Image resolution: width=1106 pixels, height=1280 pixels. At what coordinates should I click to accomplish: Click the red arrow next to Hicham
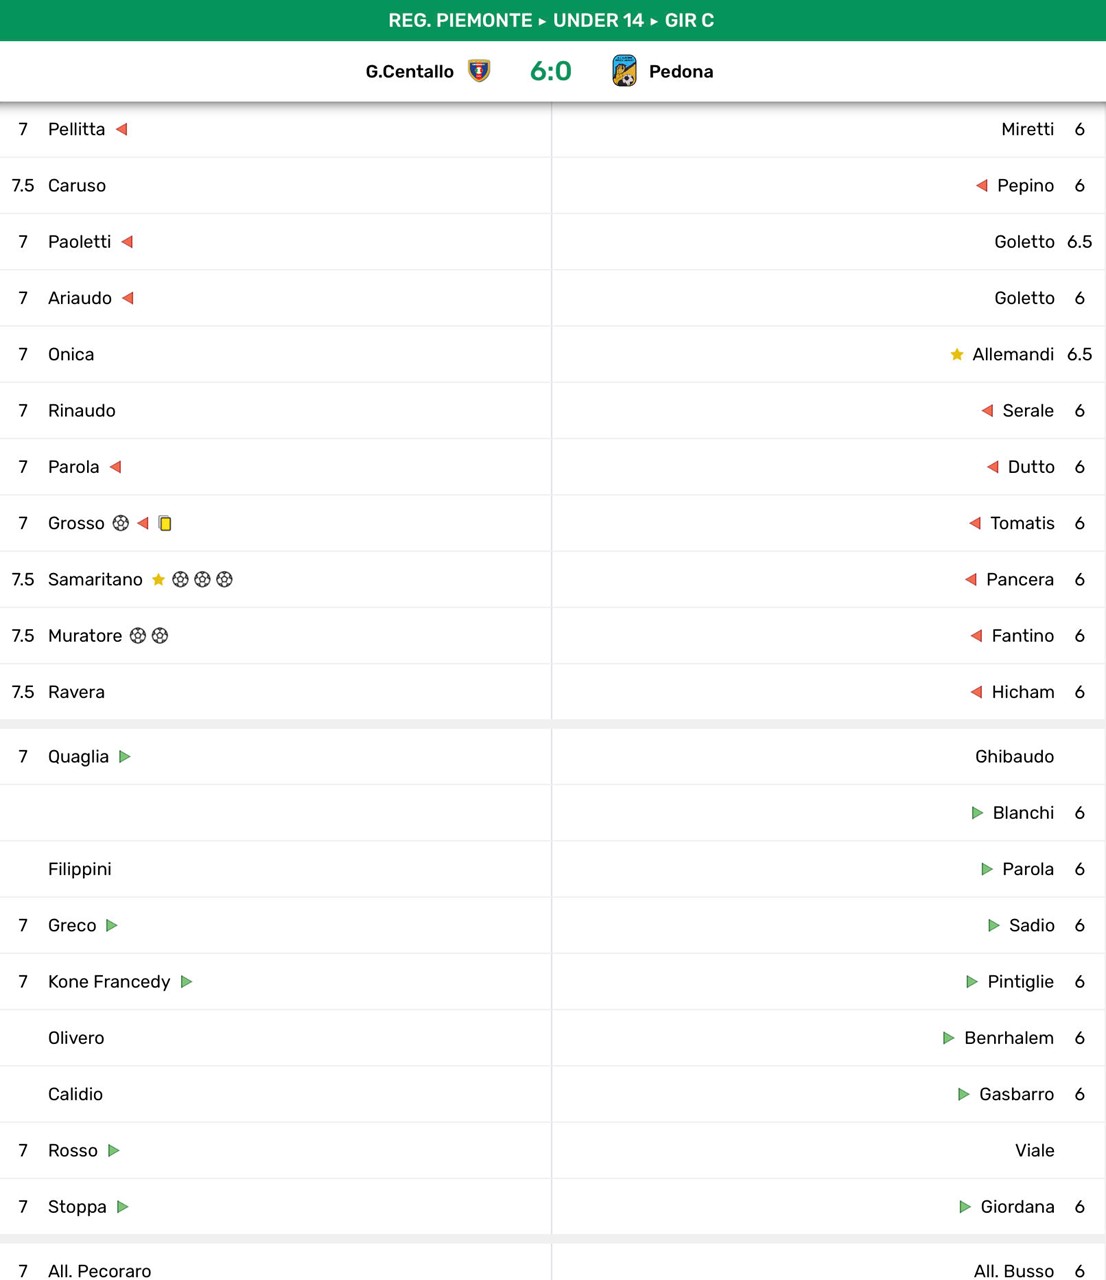click(976, 692)
